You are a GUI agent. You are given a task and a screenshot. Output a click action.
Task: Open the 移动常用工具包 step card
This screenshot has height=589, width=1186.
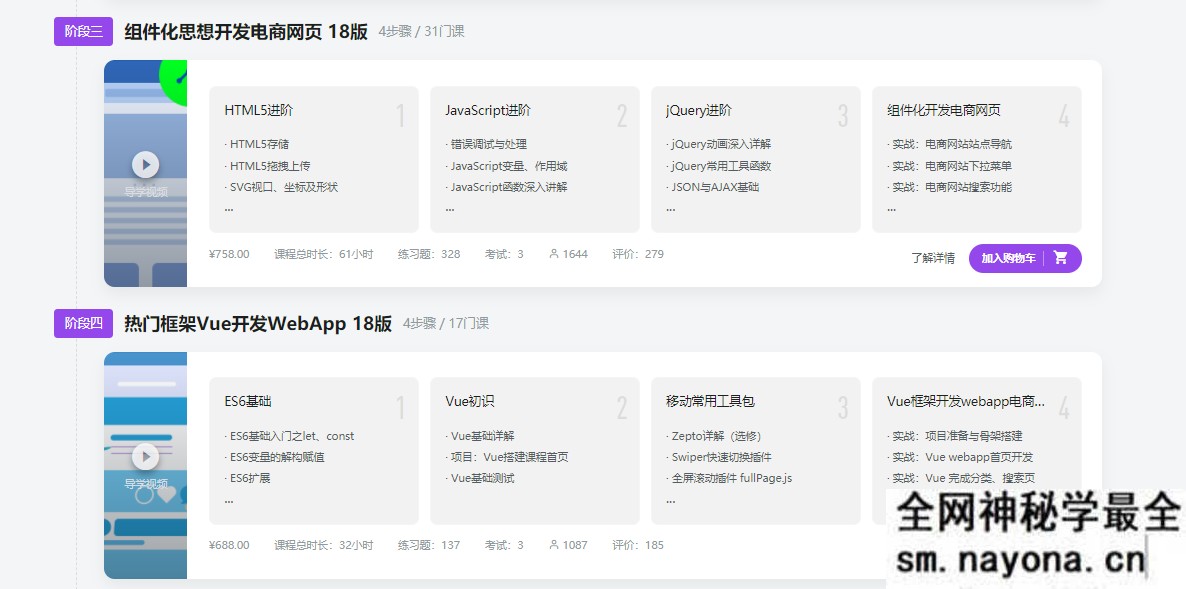756,451
